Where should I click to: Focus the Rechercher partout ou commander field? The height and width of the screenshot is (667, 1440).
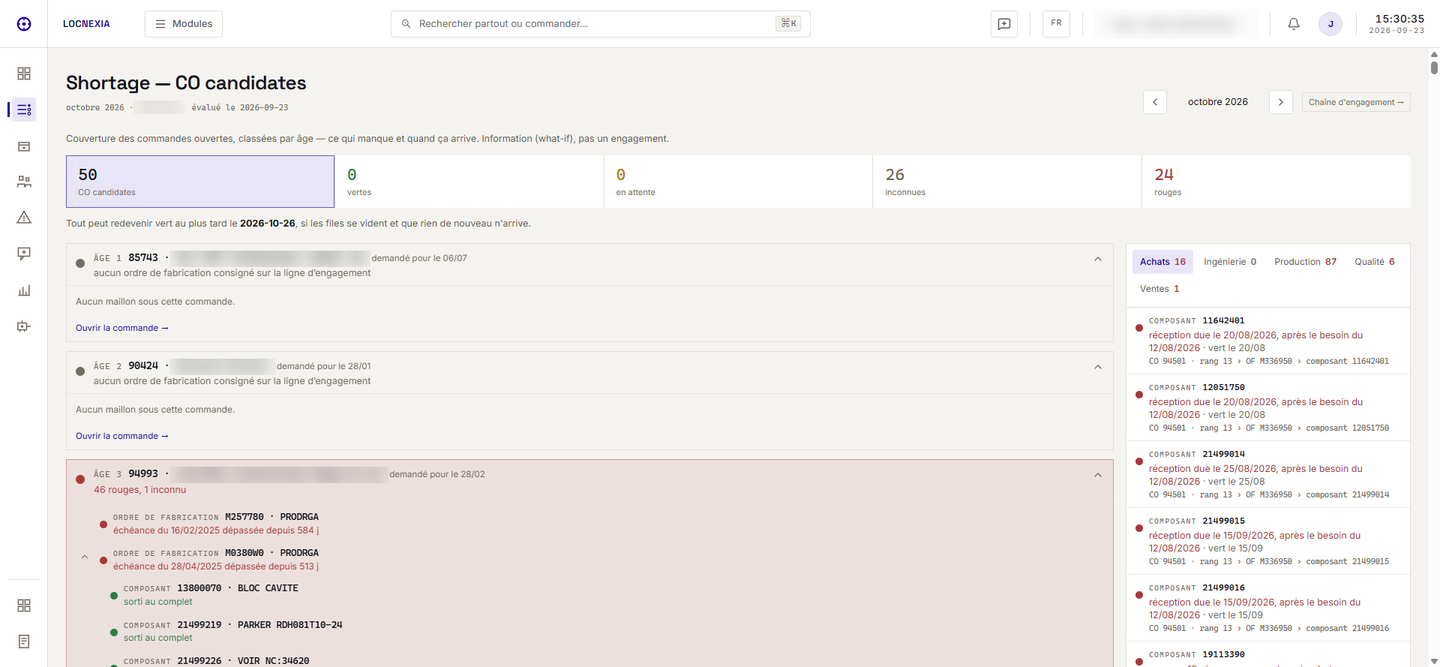tap(600, 23)
